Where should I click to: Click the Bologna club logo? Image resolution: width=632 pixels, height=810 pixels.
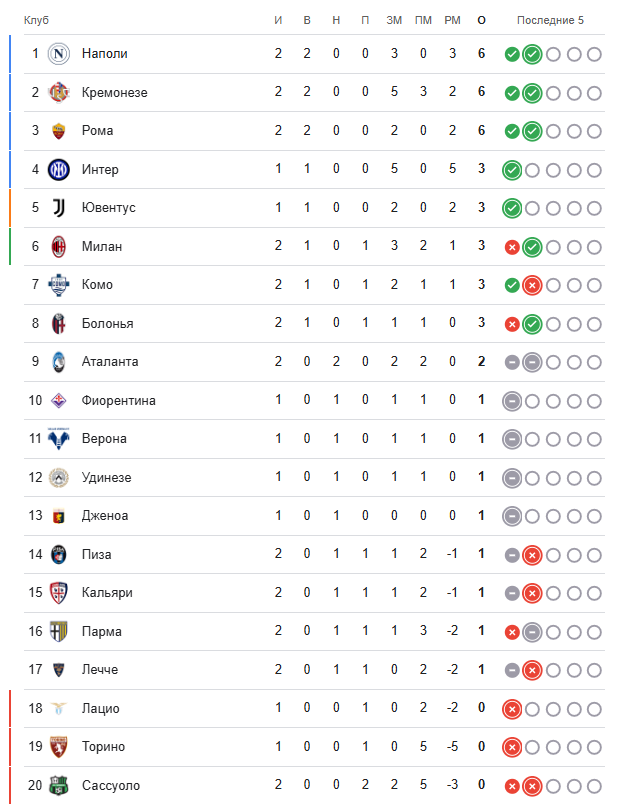click(x=61, y=324)
